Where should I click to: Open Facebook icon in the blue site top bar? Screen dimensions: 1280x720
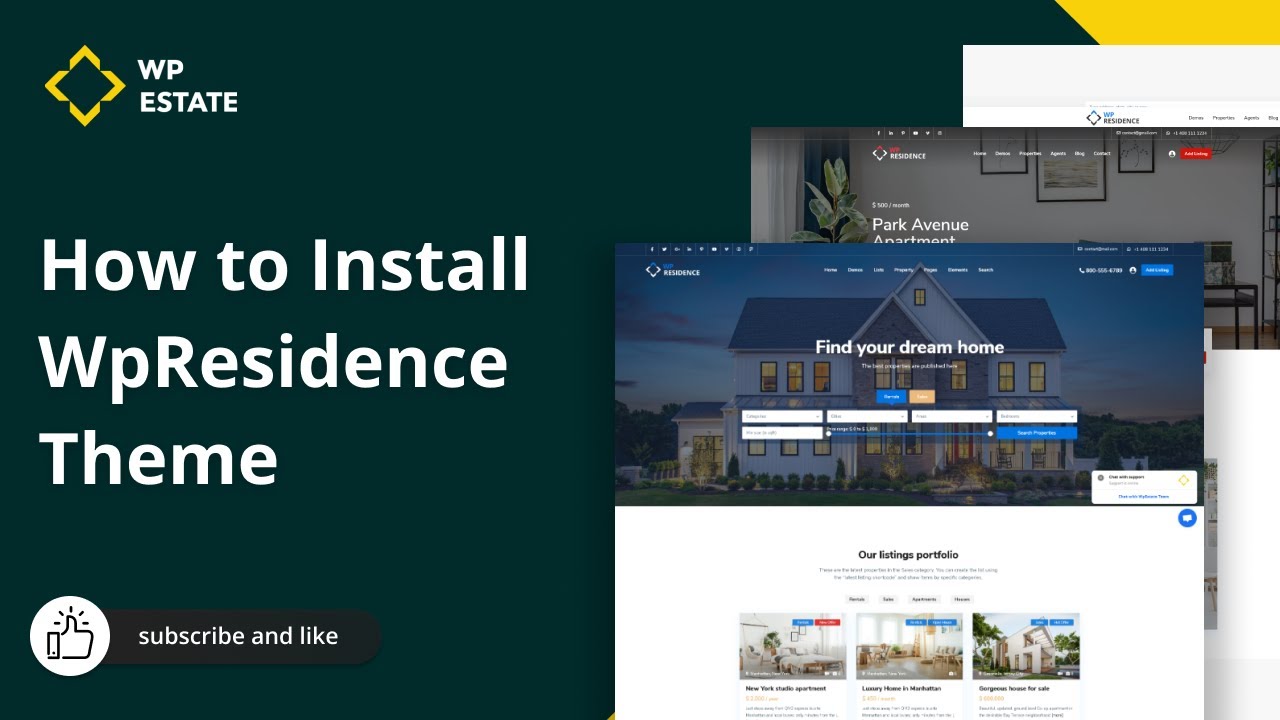tap(651, 249)
